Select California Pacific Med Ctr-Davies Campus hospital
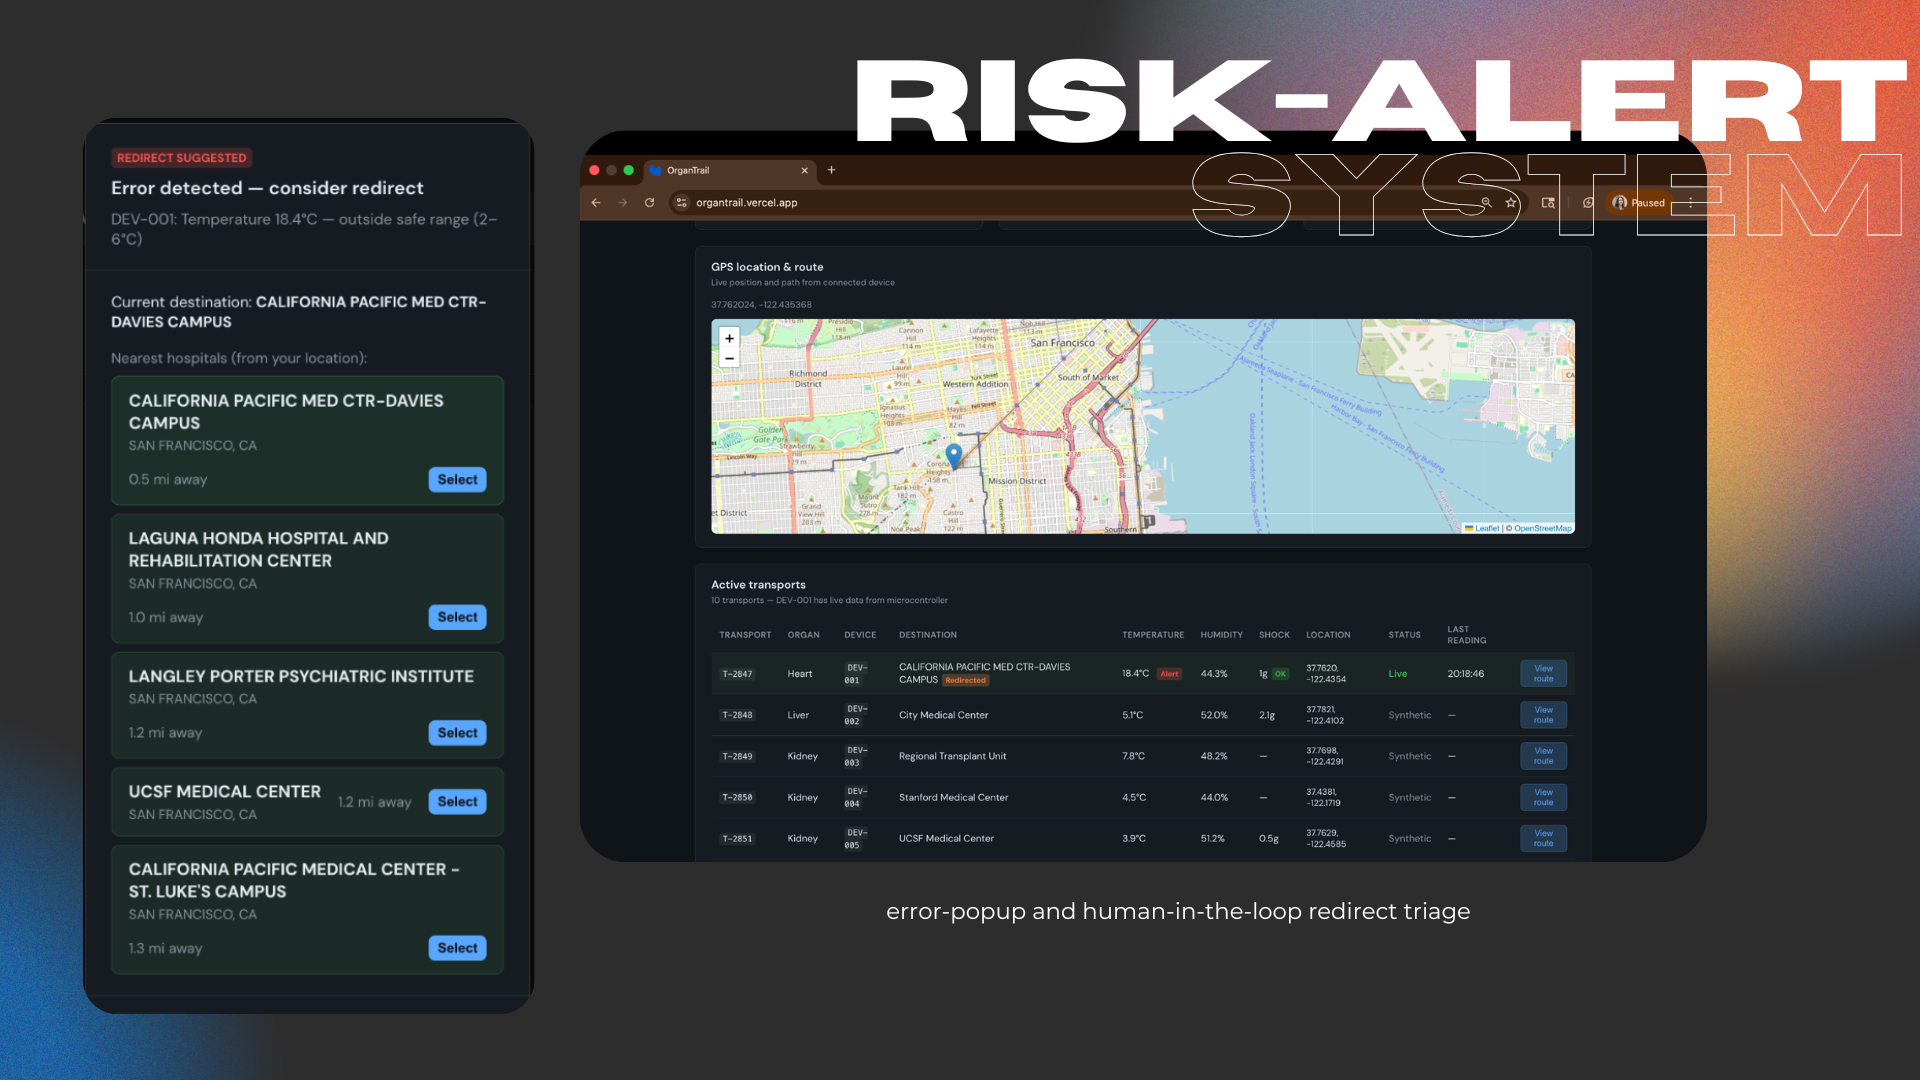The width and height of the screenshot is (1920, 1080). tap(457, 480)
